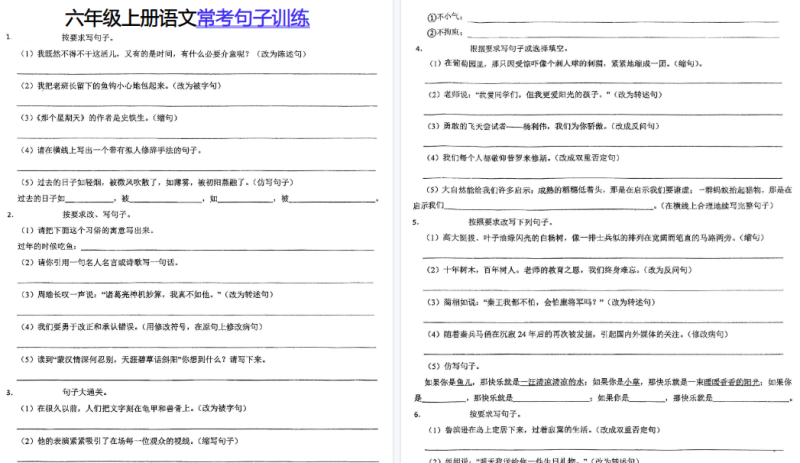Viewport: 800px width, 463px height.
Task: Click the label '②不拘束:'
Action: click(x=445, y=32)
